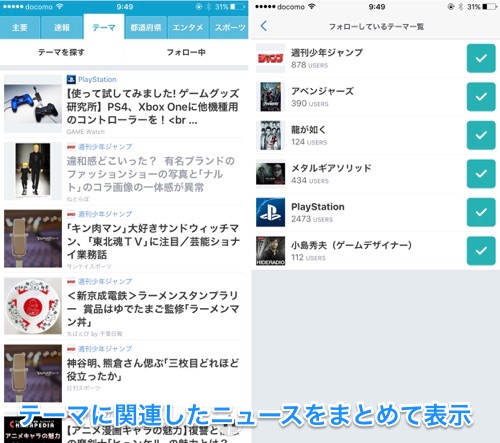The height and width of the screenshot is (443, 500).
Task: Toggle the アベンジャーズ follow checkmark
Action: (481, 97)
